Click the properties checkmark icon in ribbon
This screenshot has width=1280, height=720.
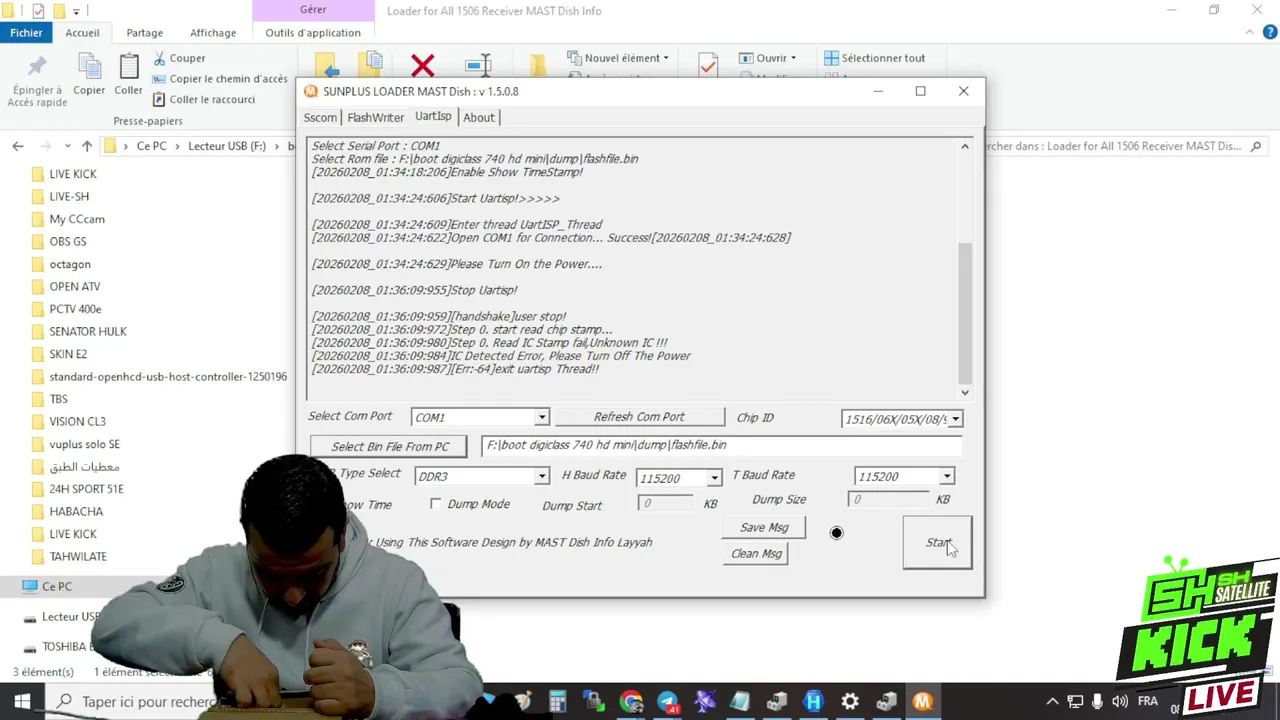708,65
